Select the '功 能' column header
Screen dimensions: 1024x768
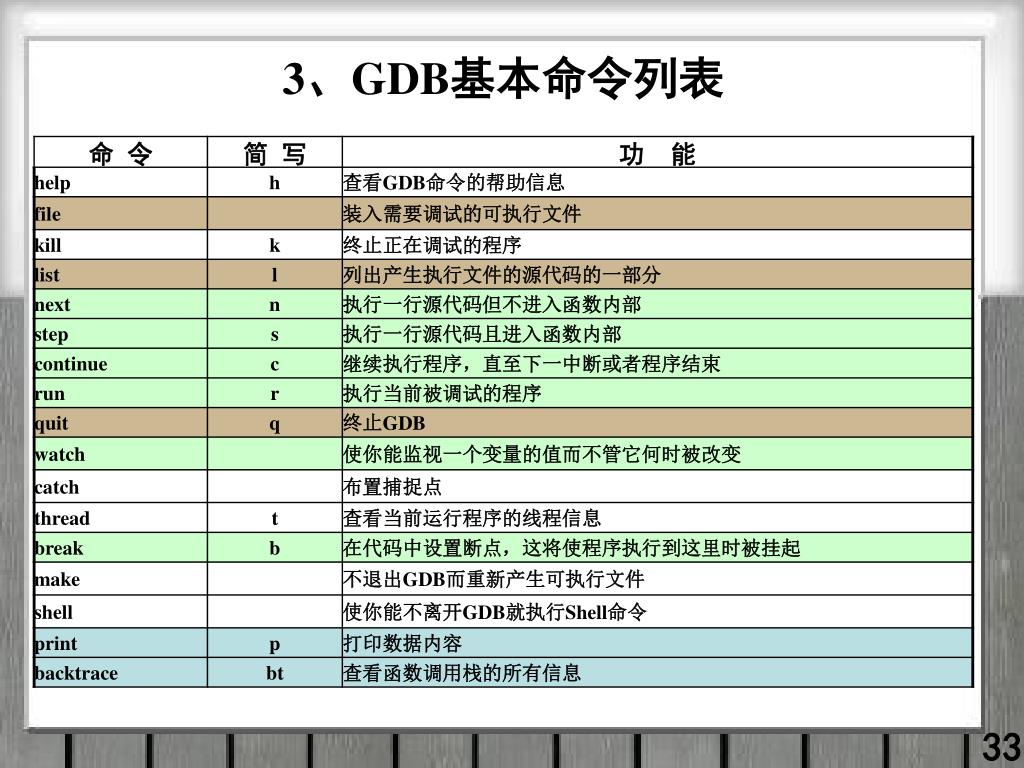click(x=657, y=154)
